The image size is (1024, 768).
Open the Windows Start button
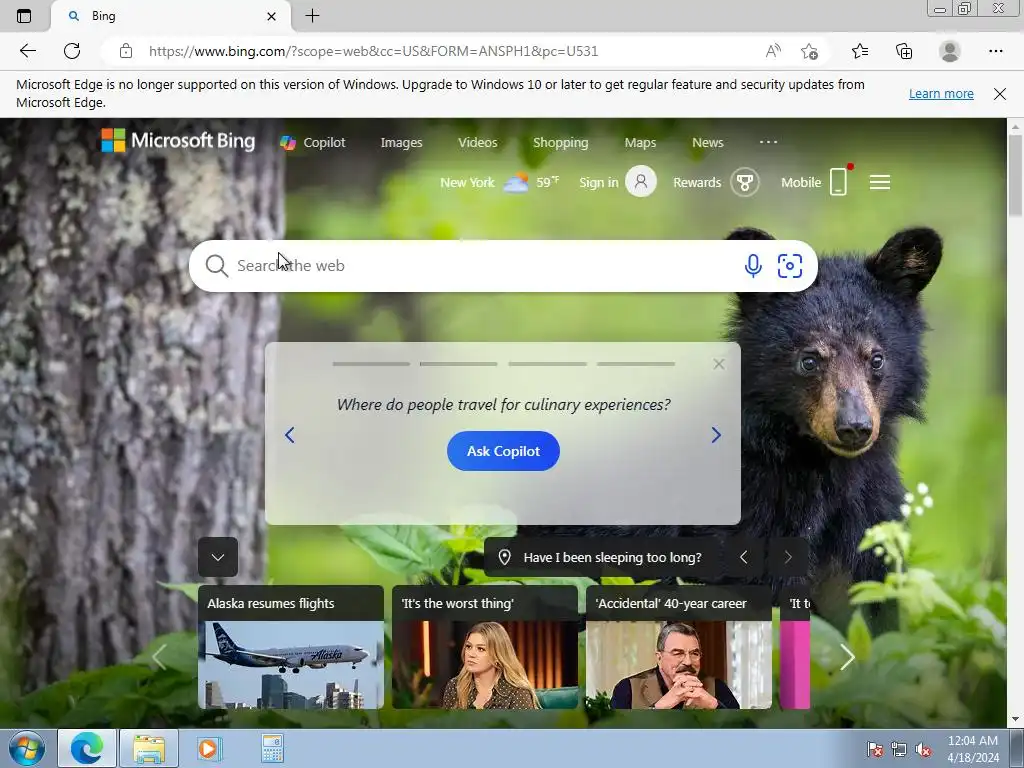click(x=27, y=748)
